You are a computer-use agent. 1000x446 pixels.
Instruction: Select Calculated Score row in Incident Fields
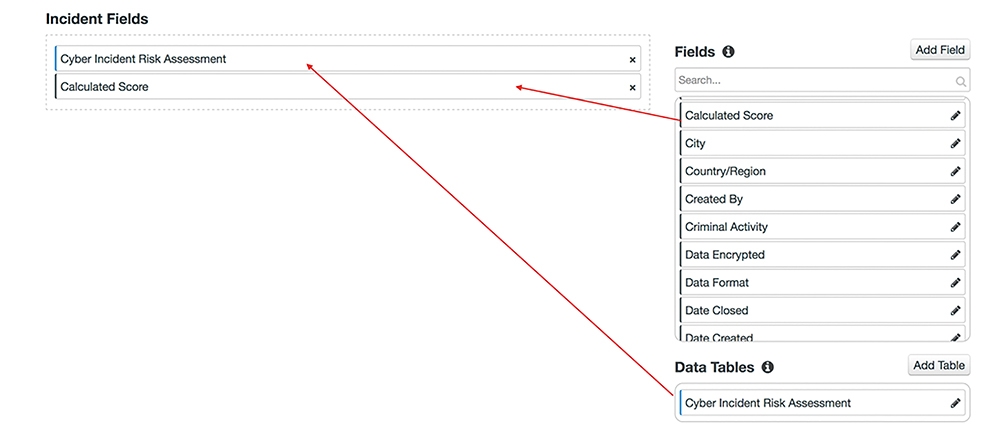coord(300,87)
